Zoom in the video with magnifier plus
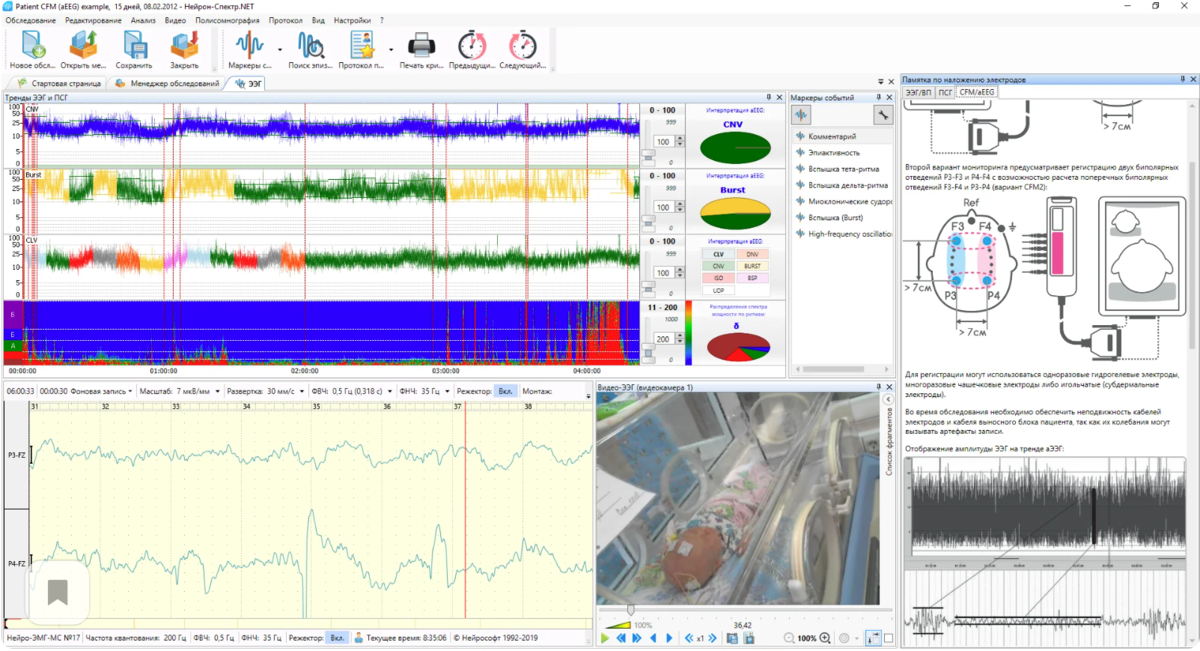 coord(825,638)
